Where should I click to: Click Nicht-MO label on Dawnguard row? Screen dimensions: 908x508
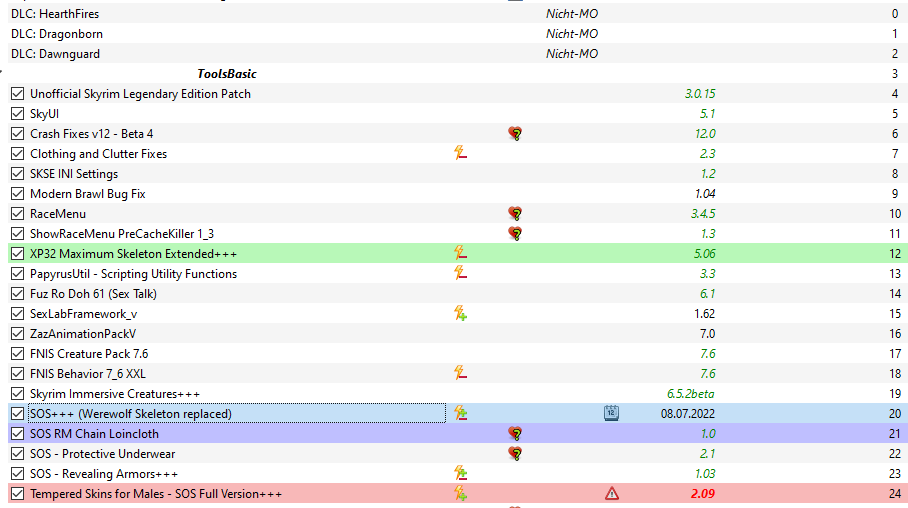point(572,53)
